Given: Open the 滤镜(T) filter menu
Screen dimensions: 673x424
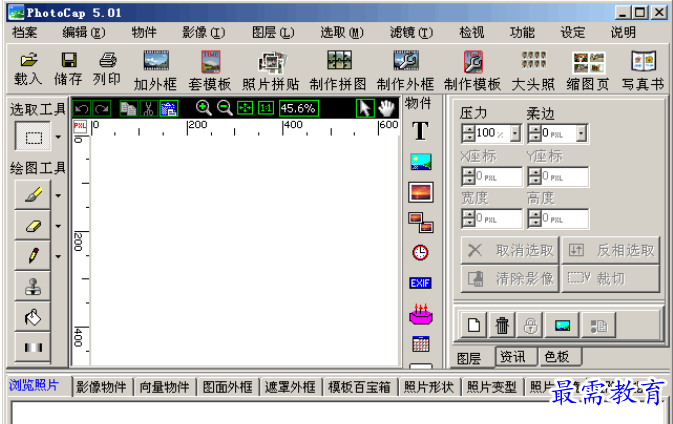Looking at the screenshot, I should click(x=411, y=32).
